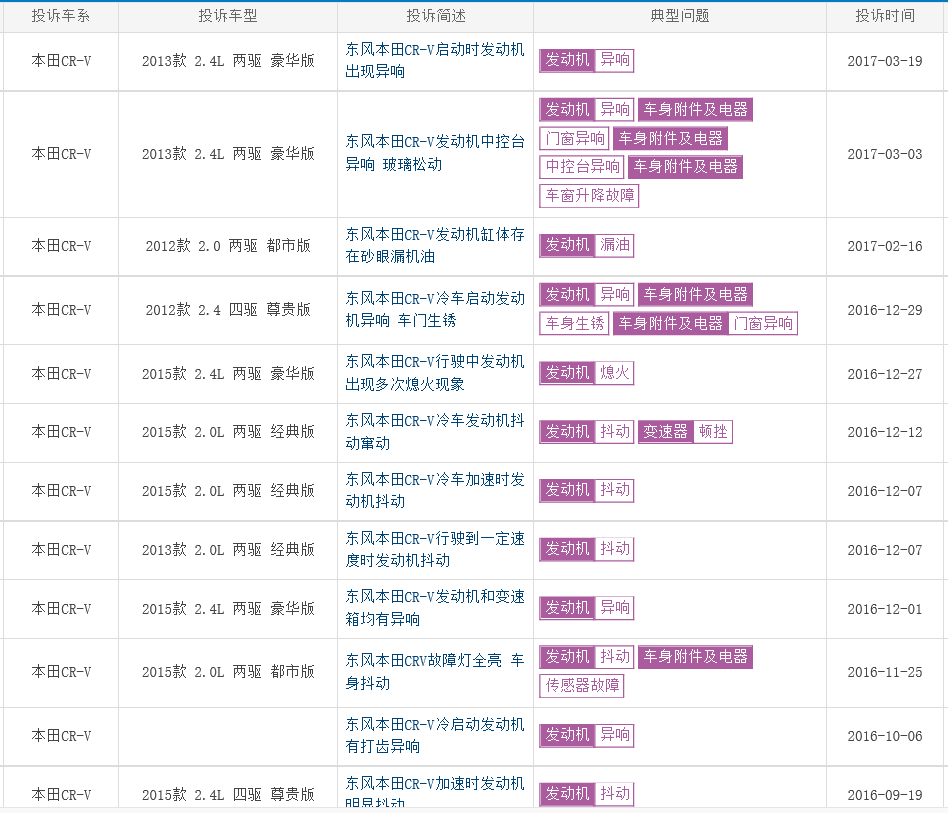Open the CRV故障灯全亮 车身抖动 complaint

tap(434, 672)
